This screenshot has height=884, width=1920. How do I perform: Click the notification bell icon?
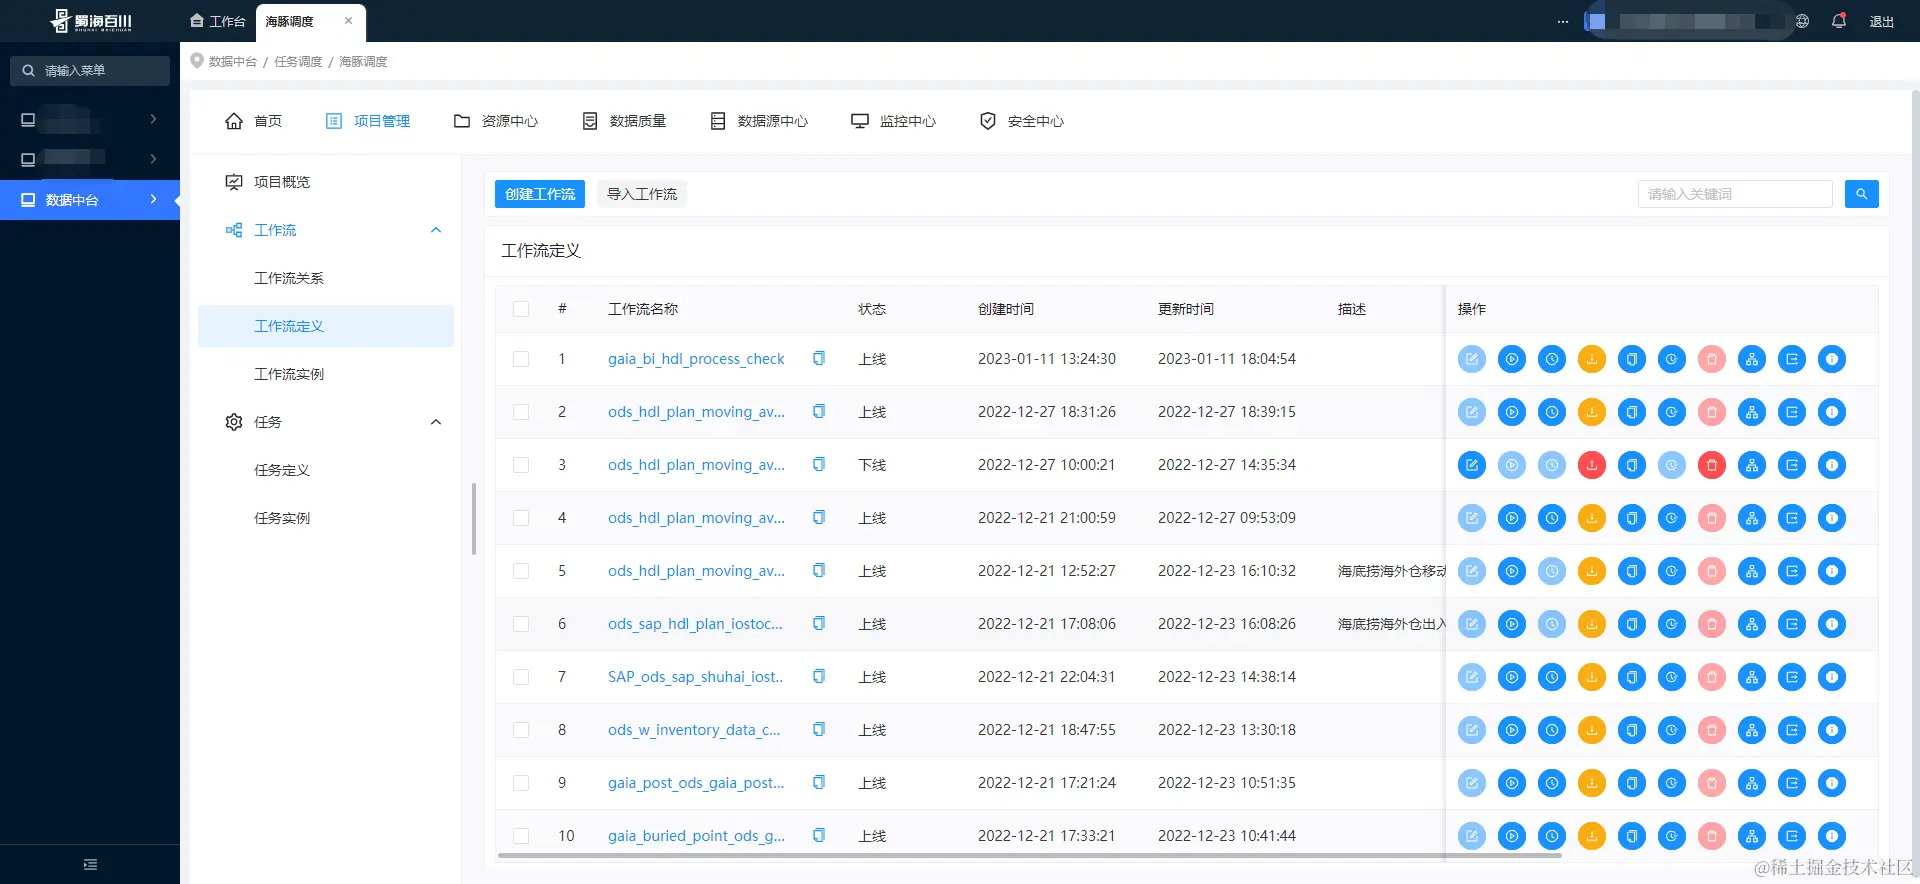1839,21
